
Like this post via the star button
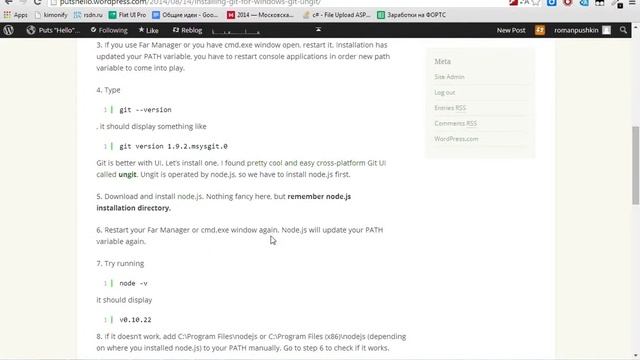149,30
